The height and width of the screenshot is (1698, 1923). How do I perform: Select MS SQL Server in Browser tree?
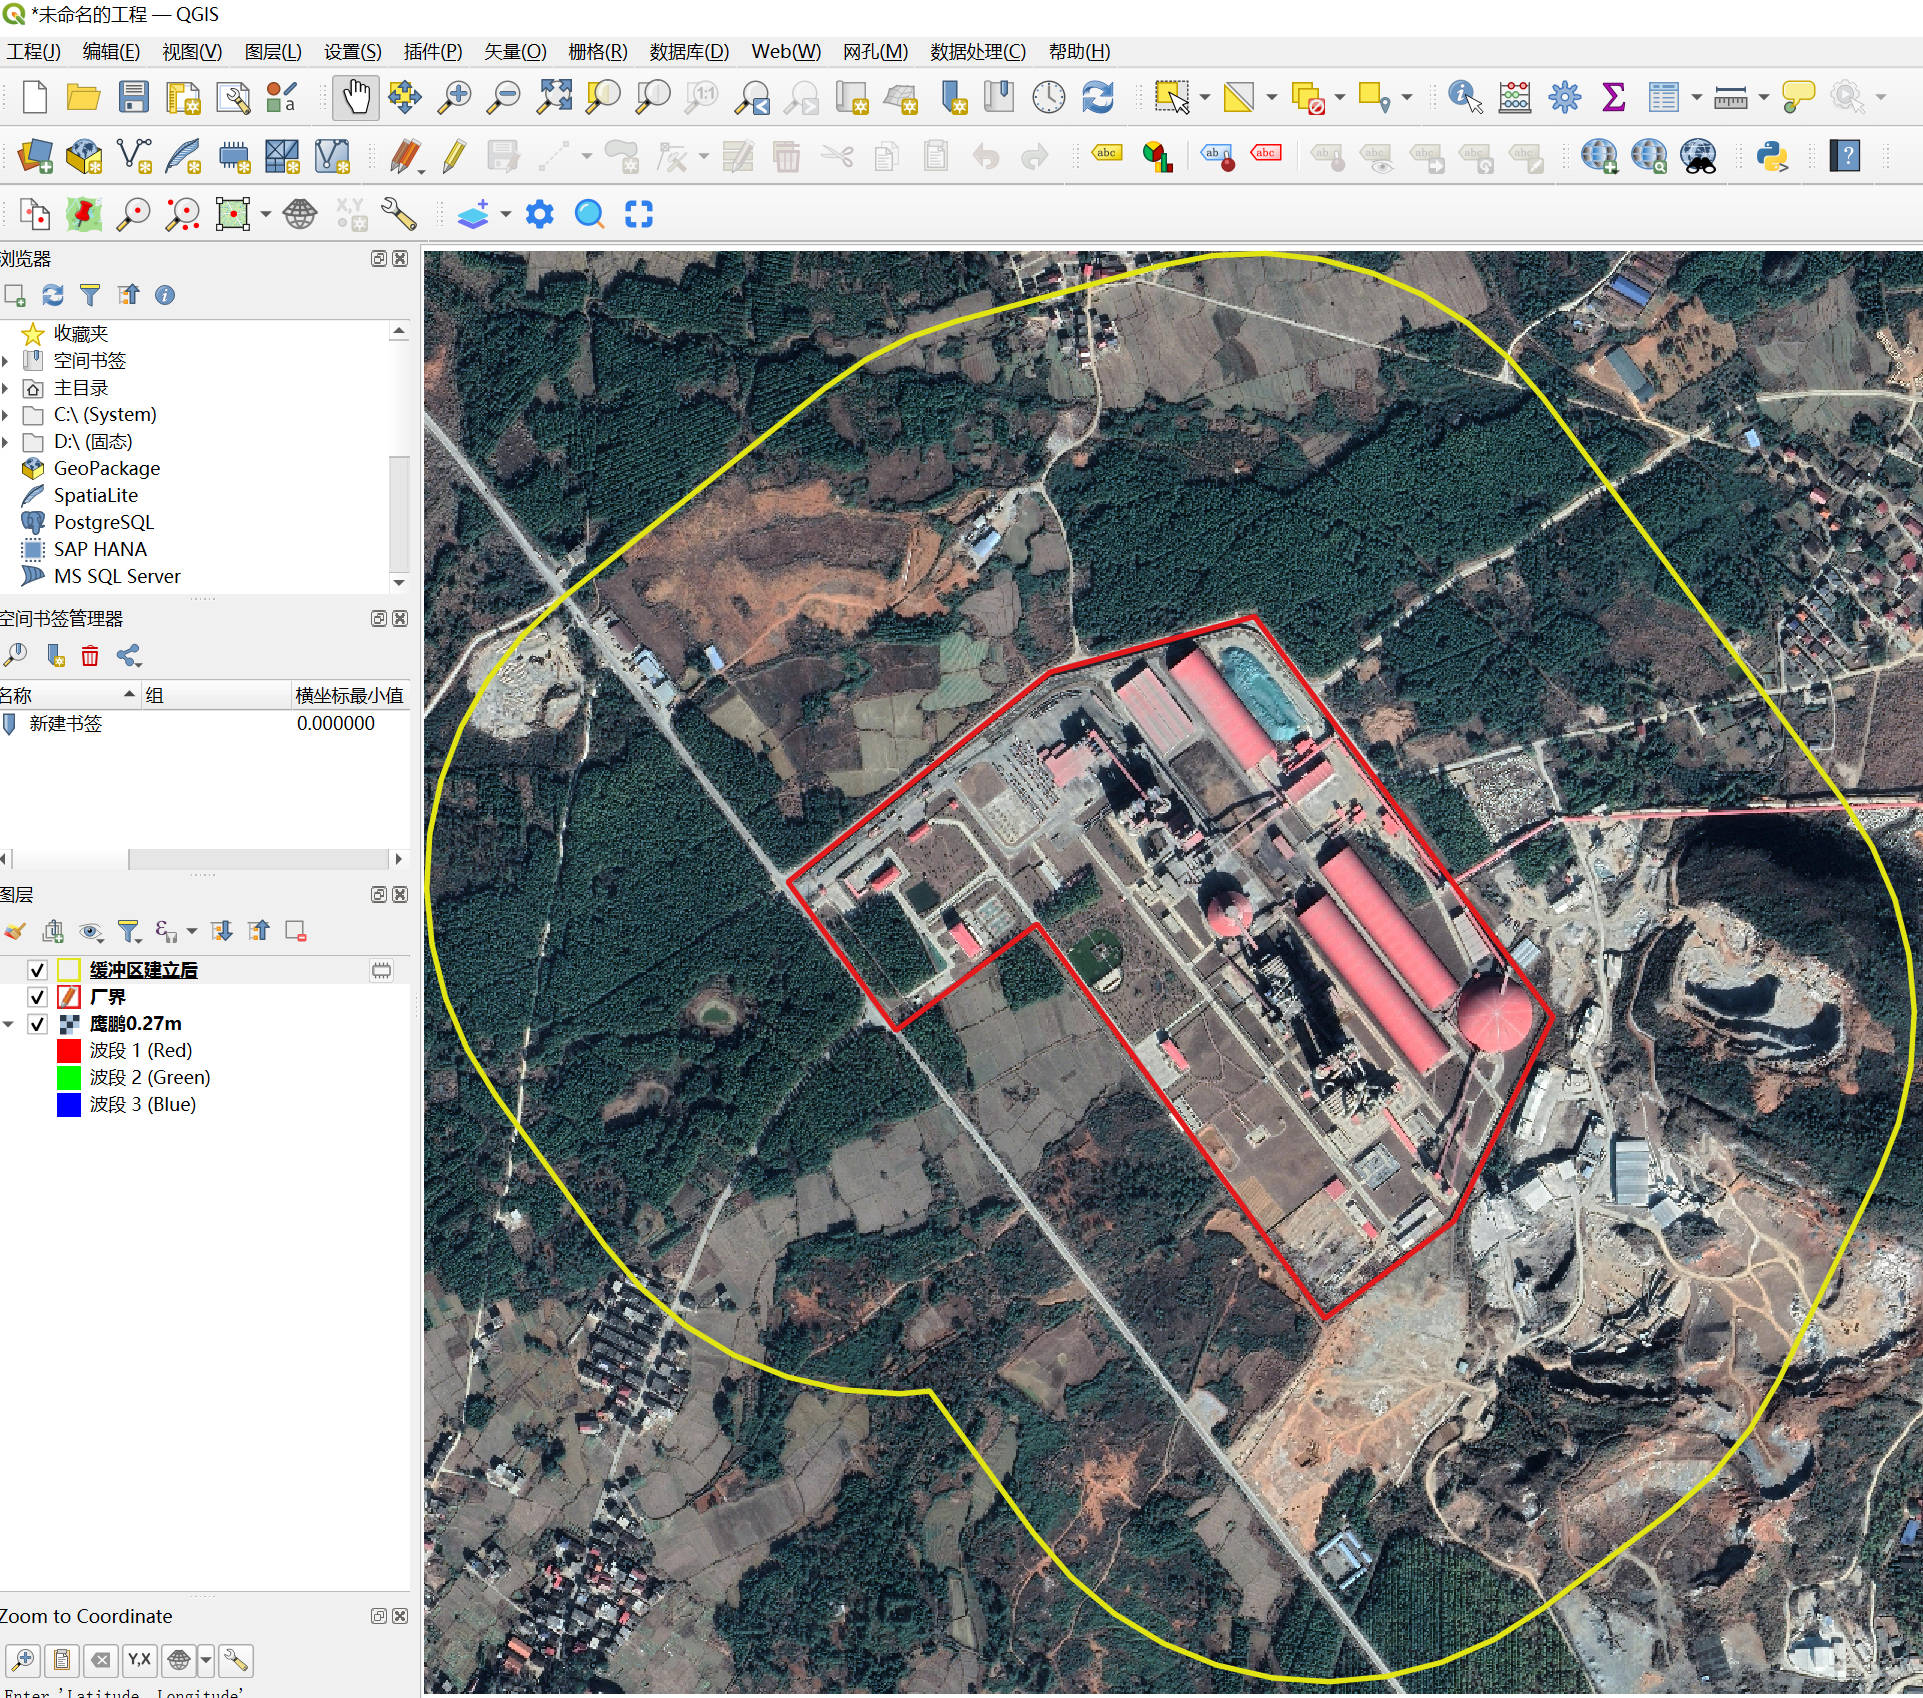[117, 576]
